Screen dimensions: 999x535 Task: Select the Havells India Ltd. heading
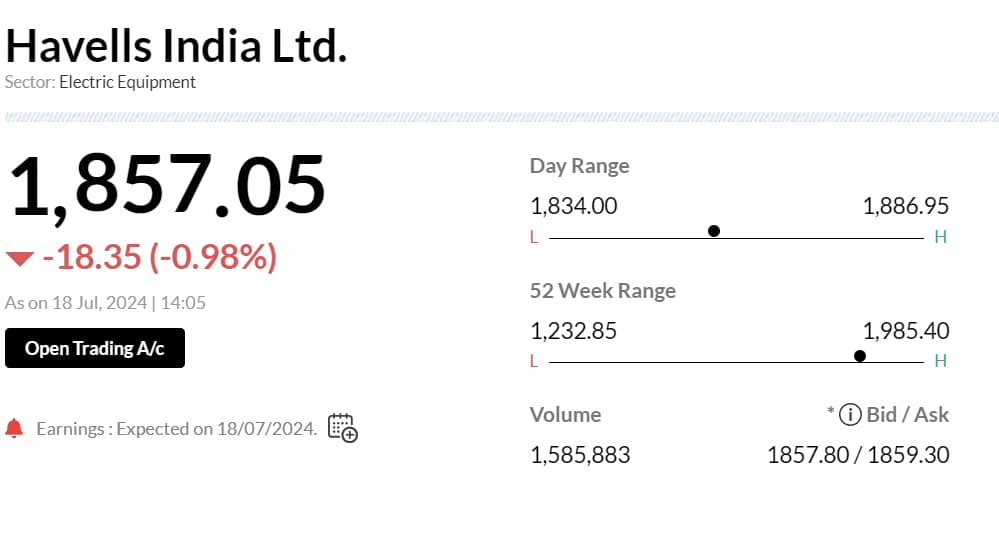177,45
